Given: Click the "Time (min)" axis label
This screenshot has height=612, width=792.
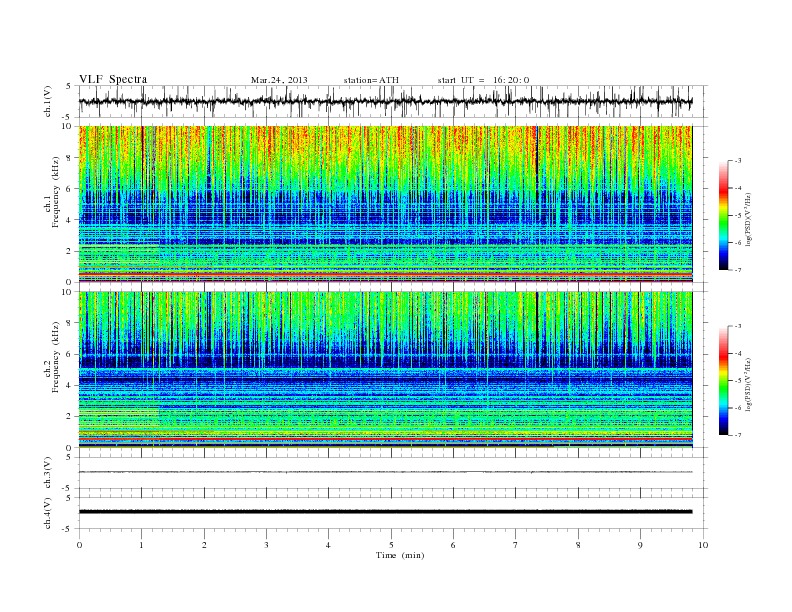Looking at the screenshot, I should pyautogui.click(x=400, y=555).
